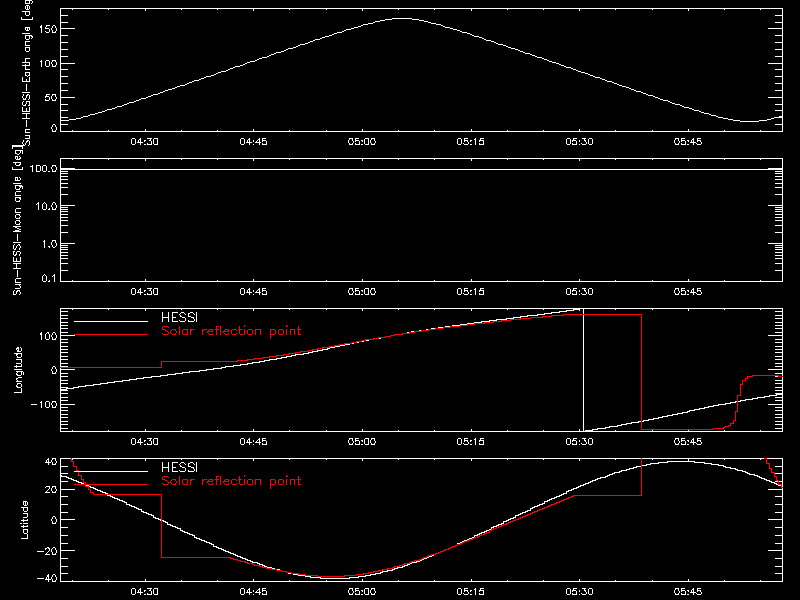Click 05:45 time label under Latitude plot
The width and height of the screenshot is (800, 600).
(x=688, y=592)
